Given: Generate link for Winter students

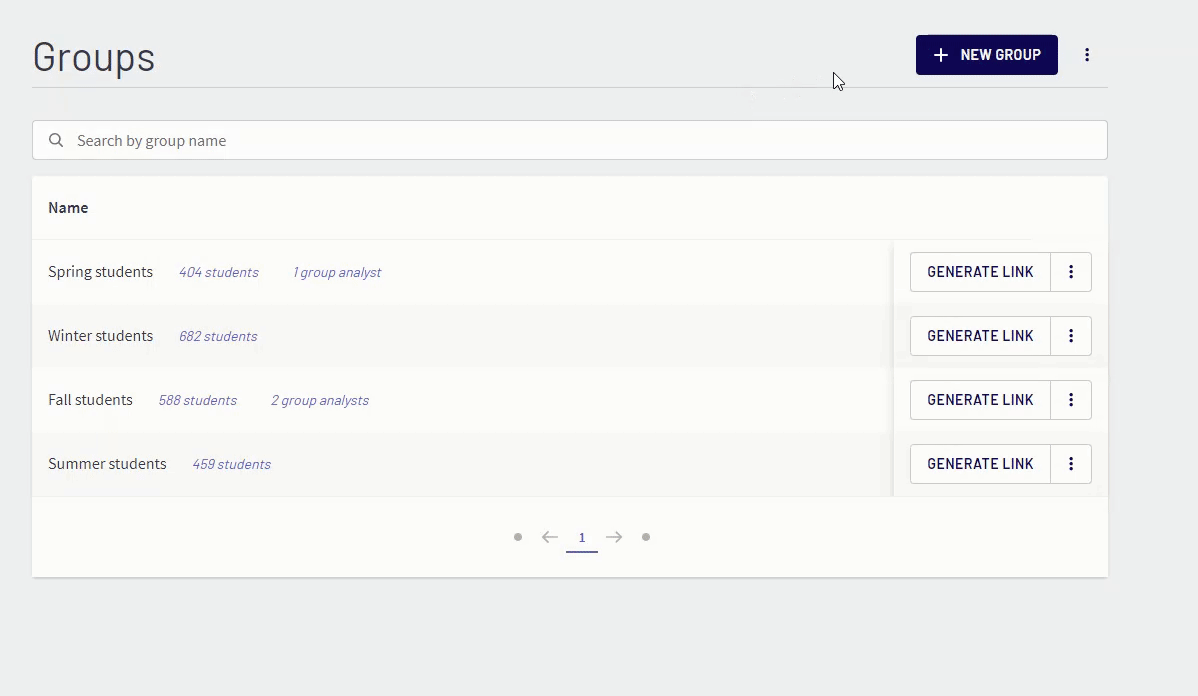Looking at the screenshot, I should click(x=980, y=336).
